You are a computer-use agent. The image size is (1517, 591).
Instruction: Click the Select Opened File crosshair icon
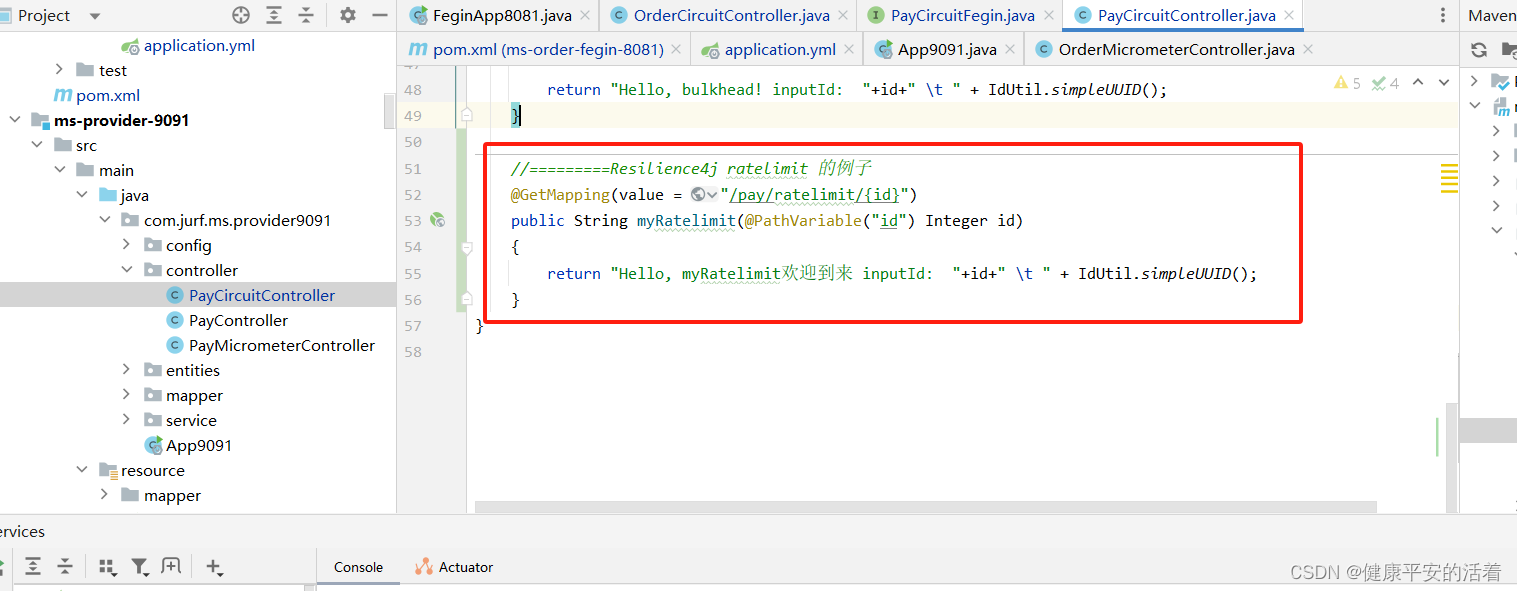click(x=239, y=15)
